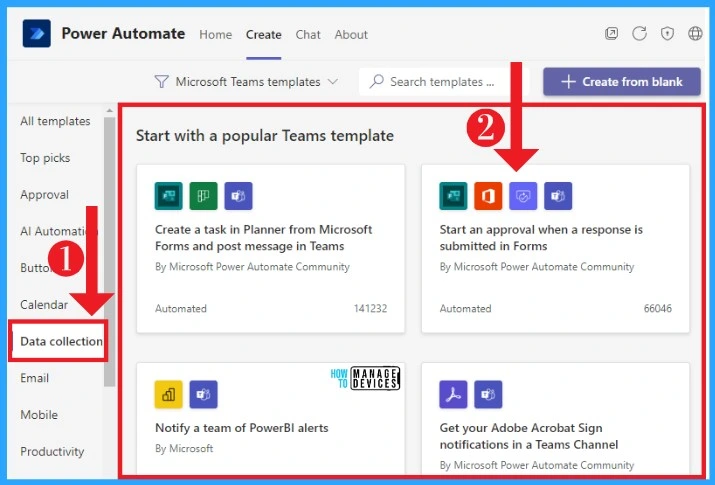715x485 pixels.
Task: Click 'Start with a popular Teams template' heading
Action: pos(265,135)
